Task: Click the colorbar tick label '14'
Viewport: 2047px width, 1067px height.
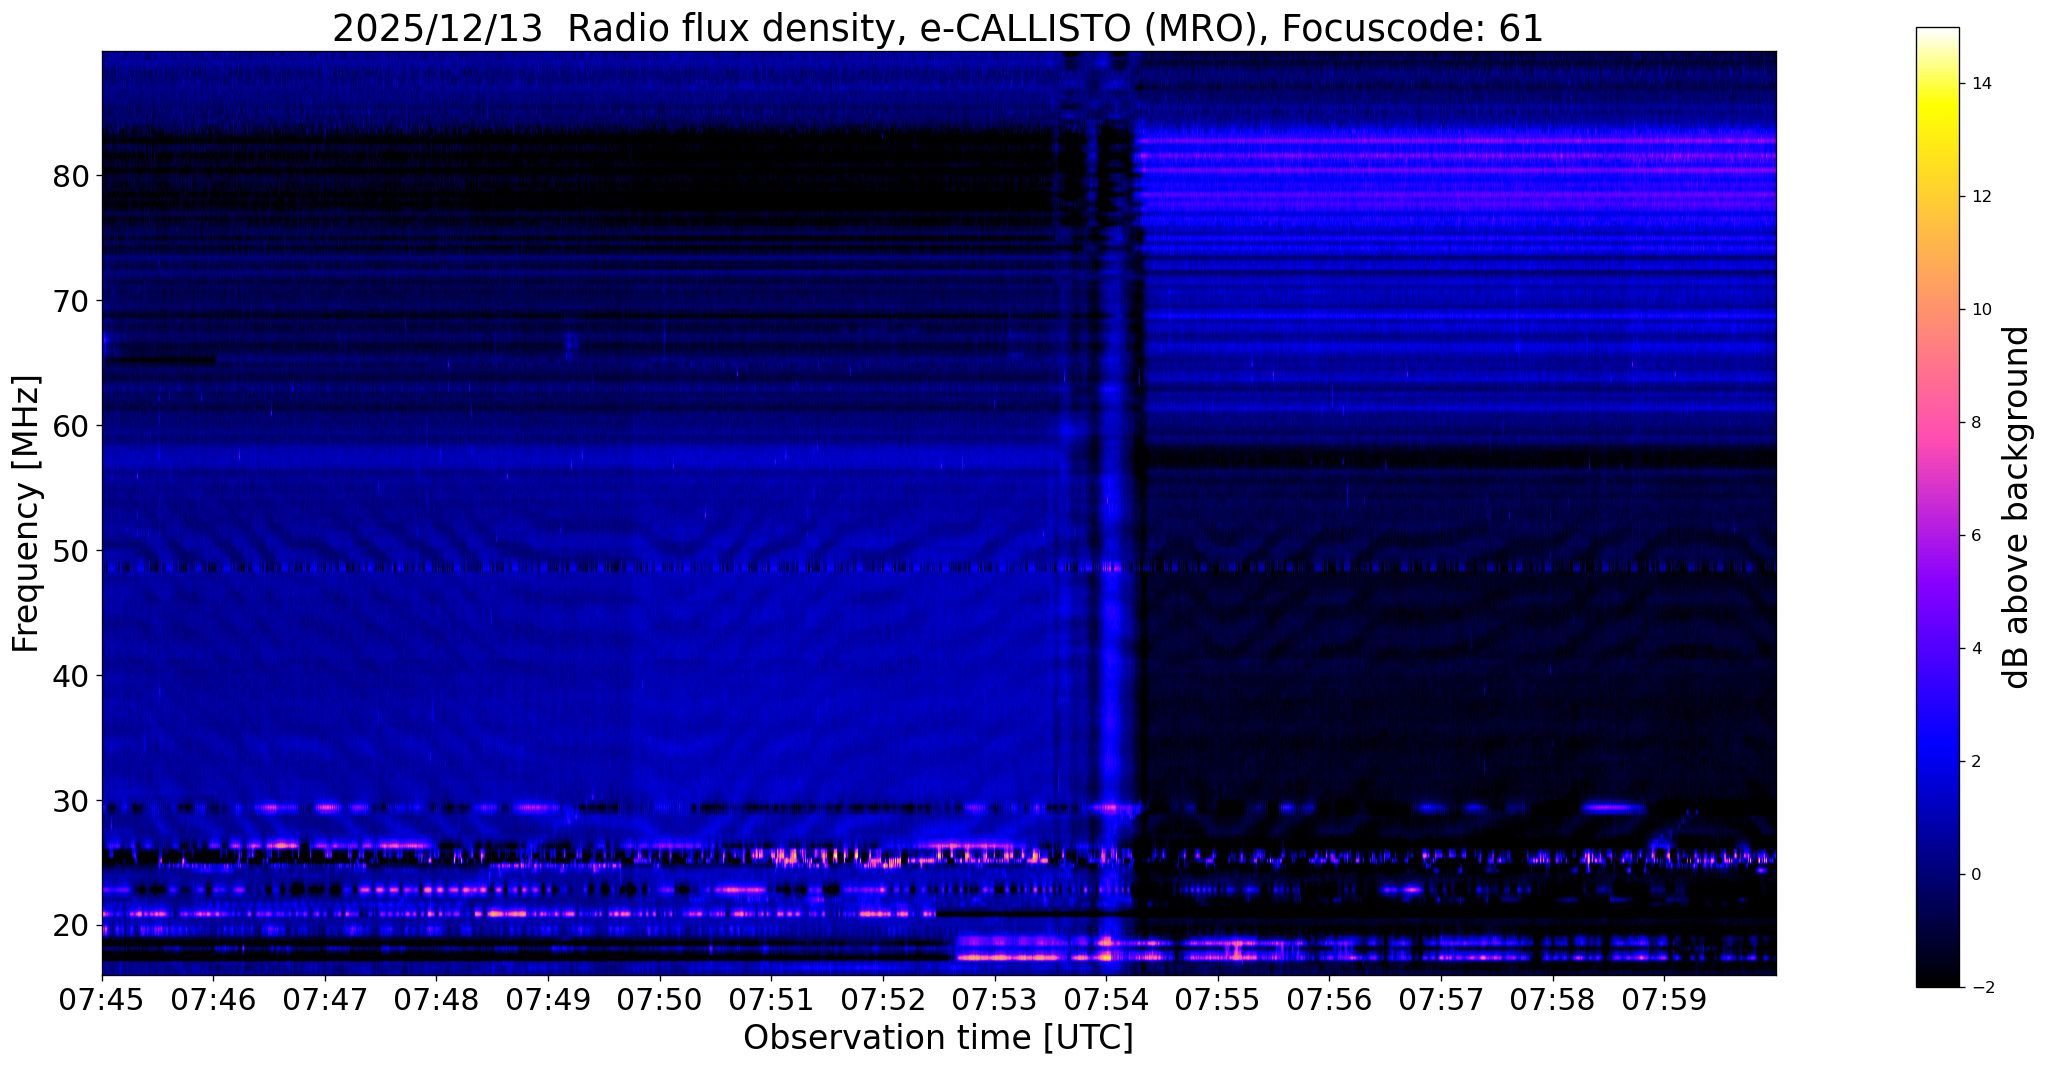Action: pos(1980,84)
